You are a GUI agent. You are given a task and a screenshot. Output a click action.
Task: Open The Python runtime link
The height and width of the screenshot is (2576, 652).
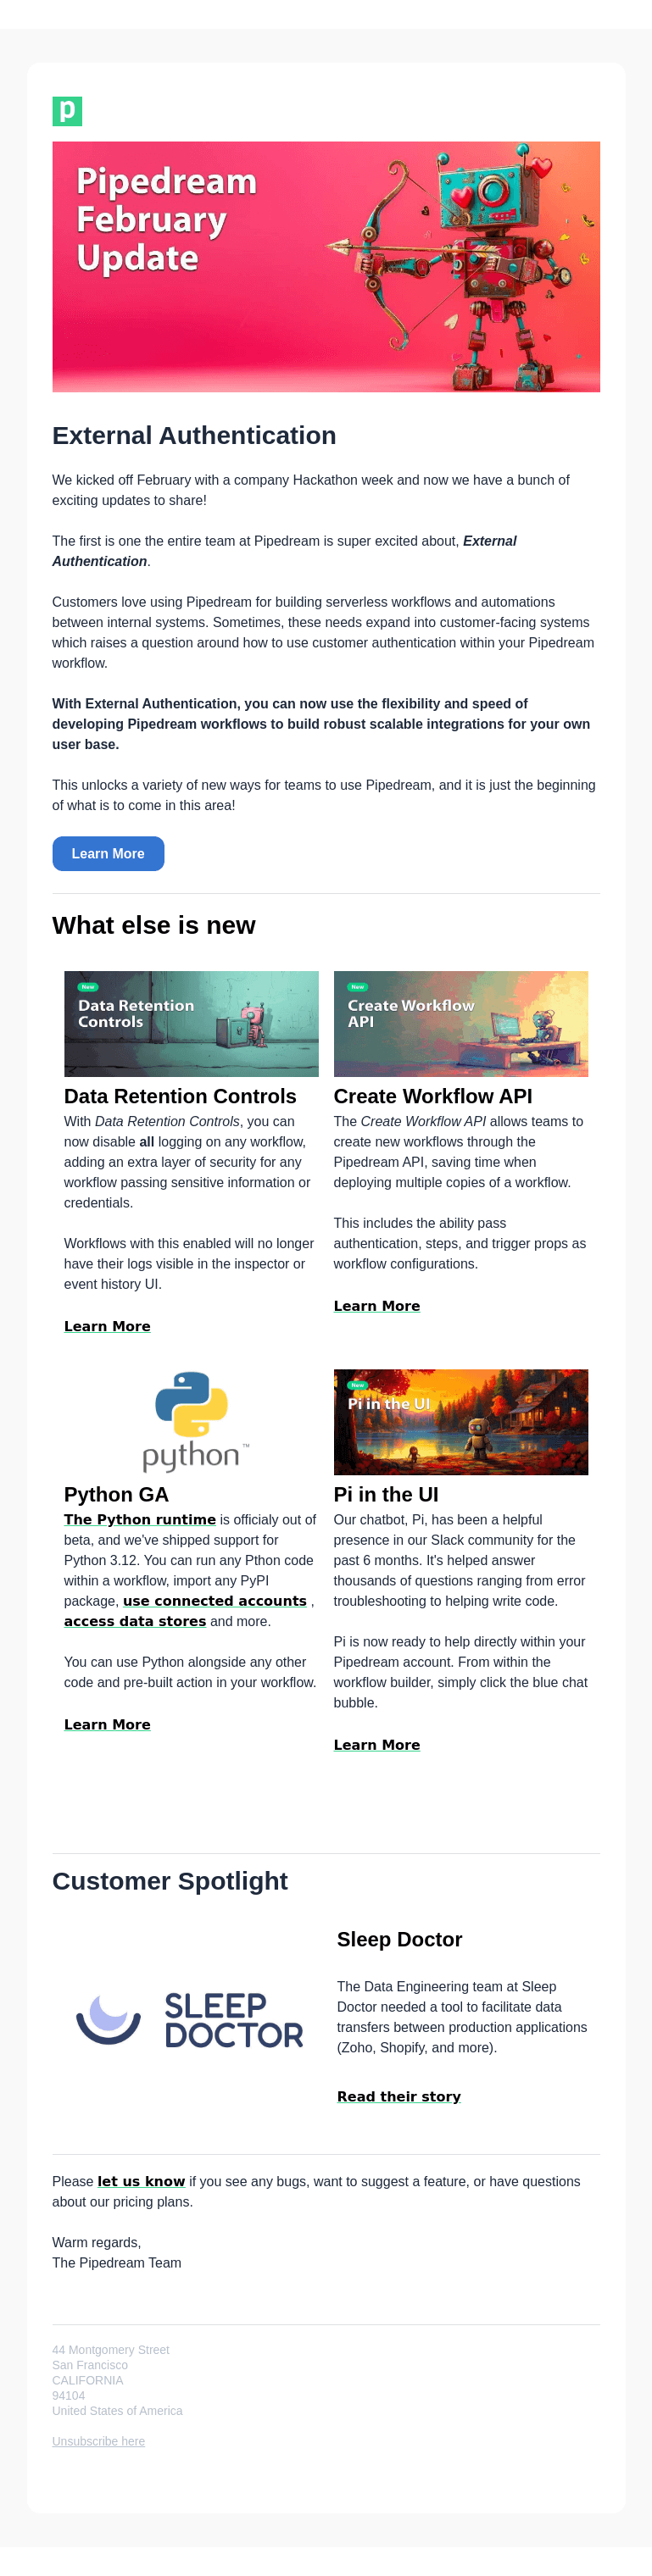[x=140, y=1519]
